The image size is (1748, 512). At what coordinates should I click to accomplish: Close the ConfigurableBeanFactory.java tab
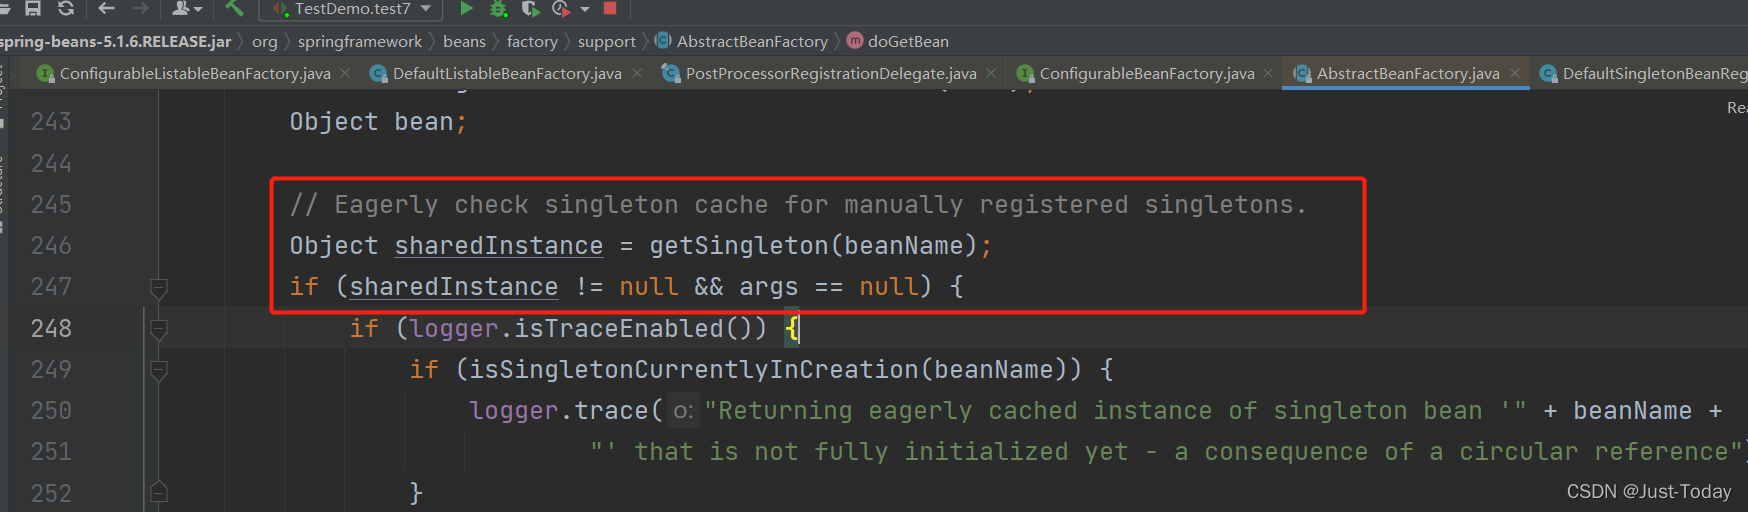tap(1268, 73)
